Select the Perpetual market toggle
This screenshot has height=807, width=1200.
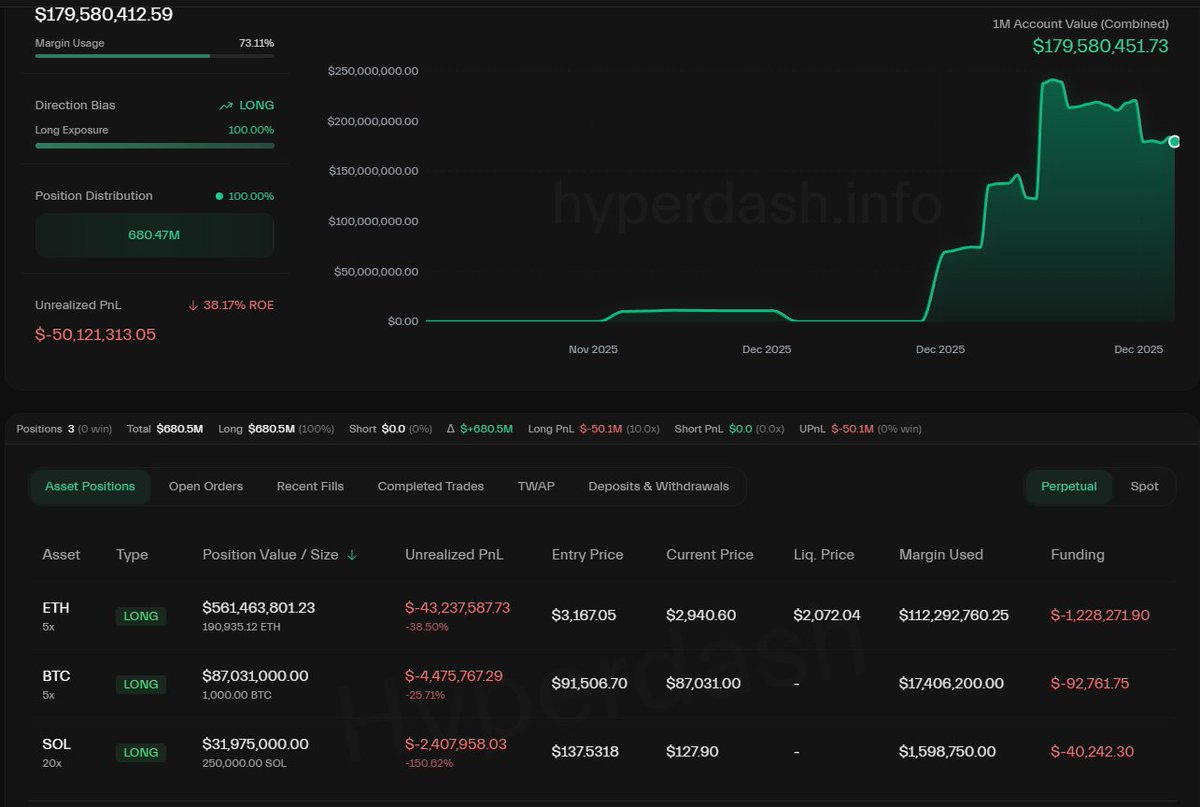(x=1069, y=486)
